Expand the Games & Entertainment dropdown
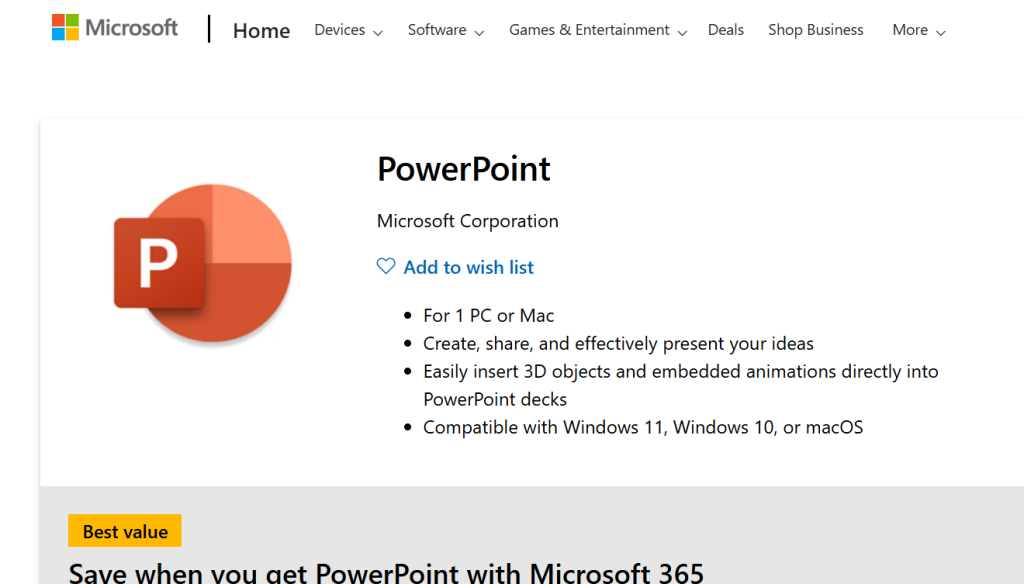The width and height of the screenshot is (1024, 584). pos(683,33)
